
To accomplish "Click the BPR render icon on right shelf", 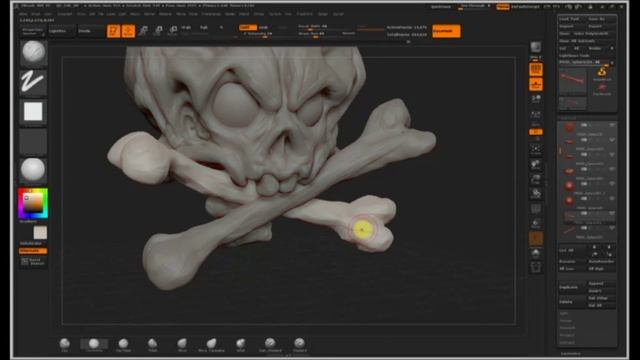I will pyautogui.click(x=536, y=47).
